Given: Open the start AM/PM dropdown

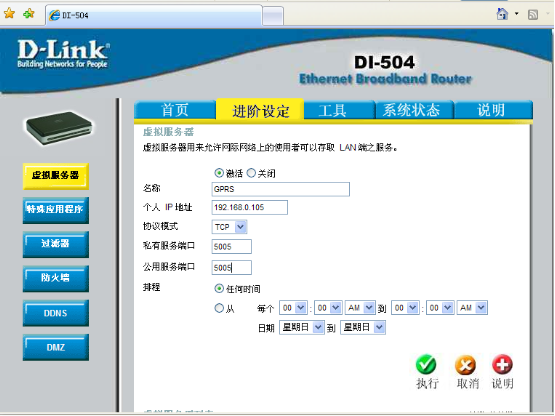Looking at the screenshot, I should click(360, 308).
